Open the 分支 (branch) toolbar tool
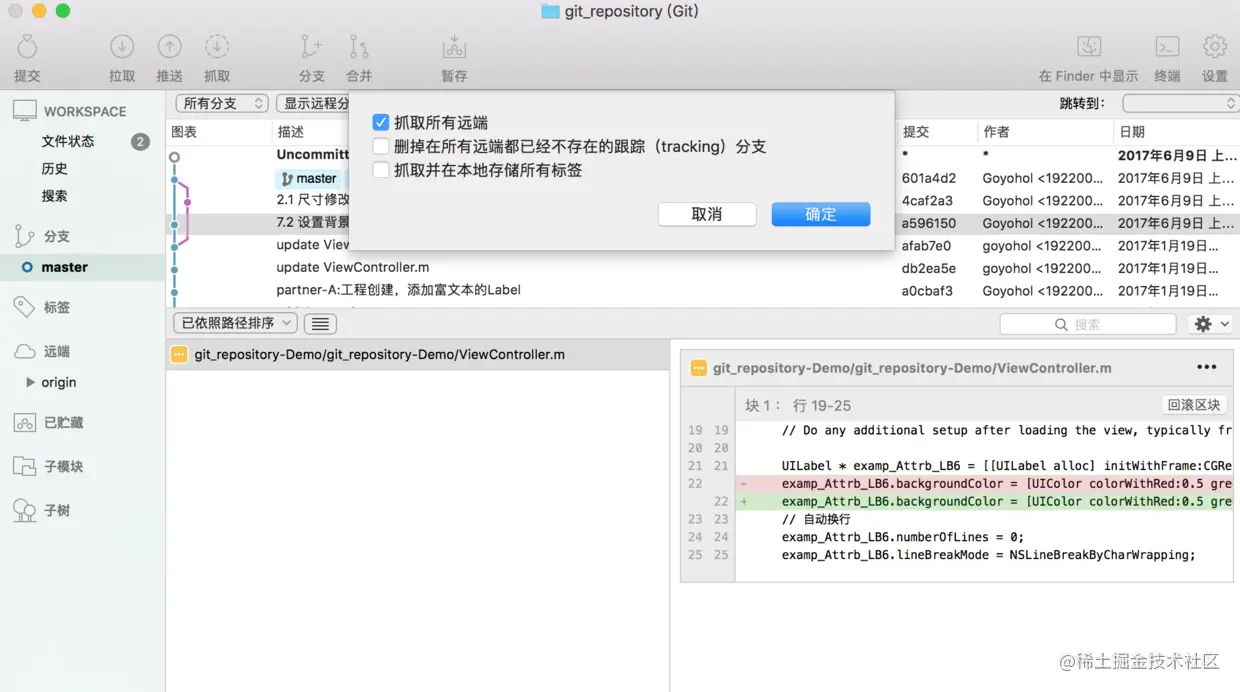This screenshot has height=692, width=1240. [x=311, y=47]
